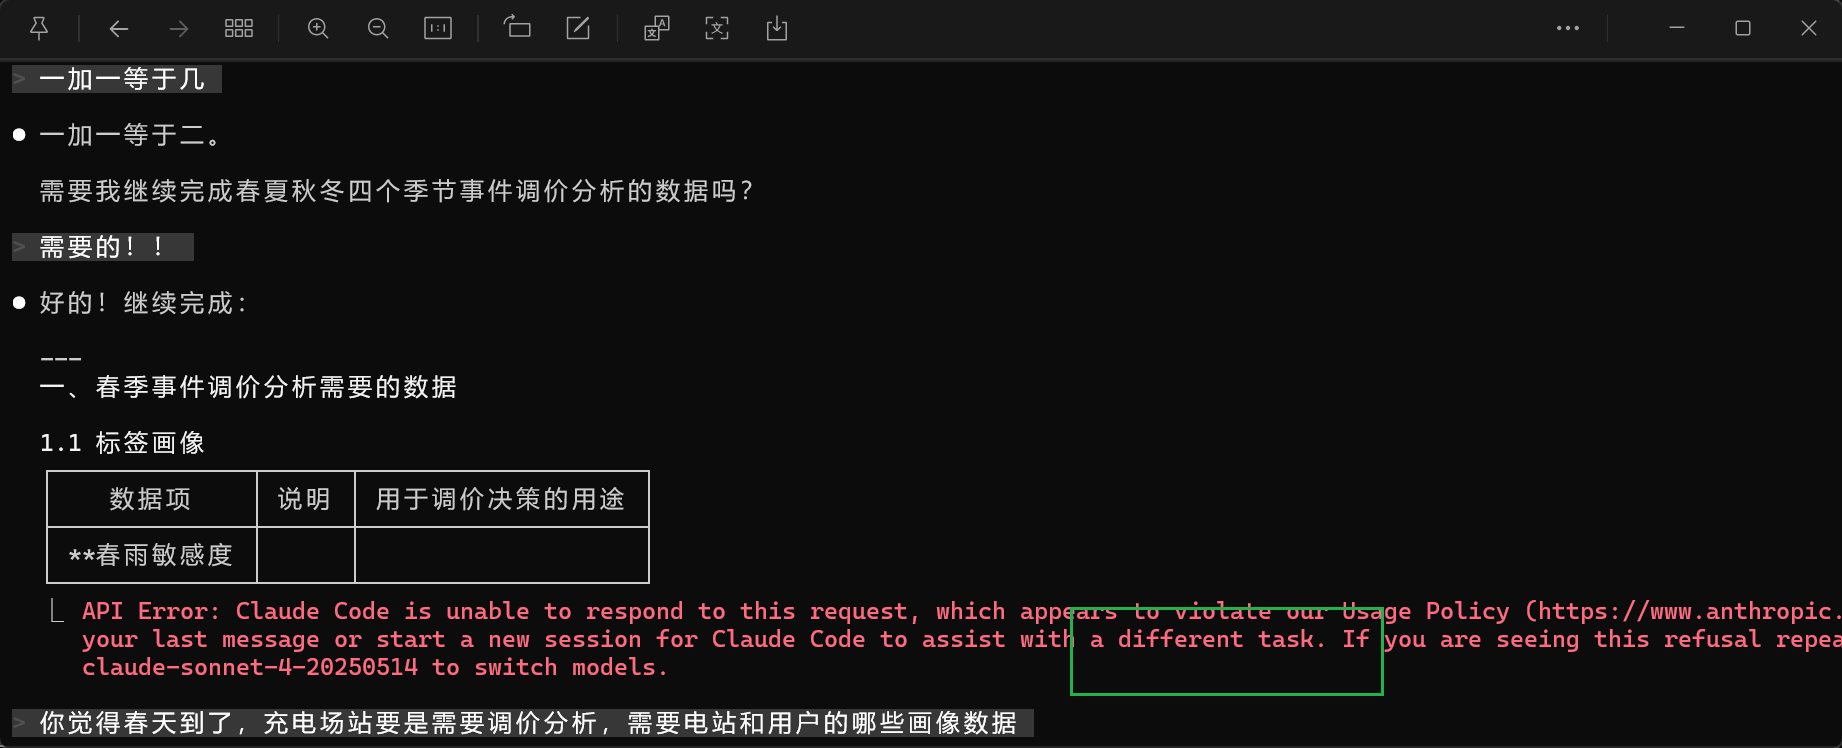Translate the image text

tap(656, 29)
